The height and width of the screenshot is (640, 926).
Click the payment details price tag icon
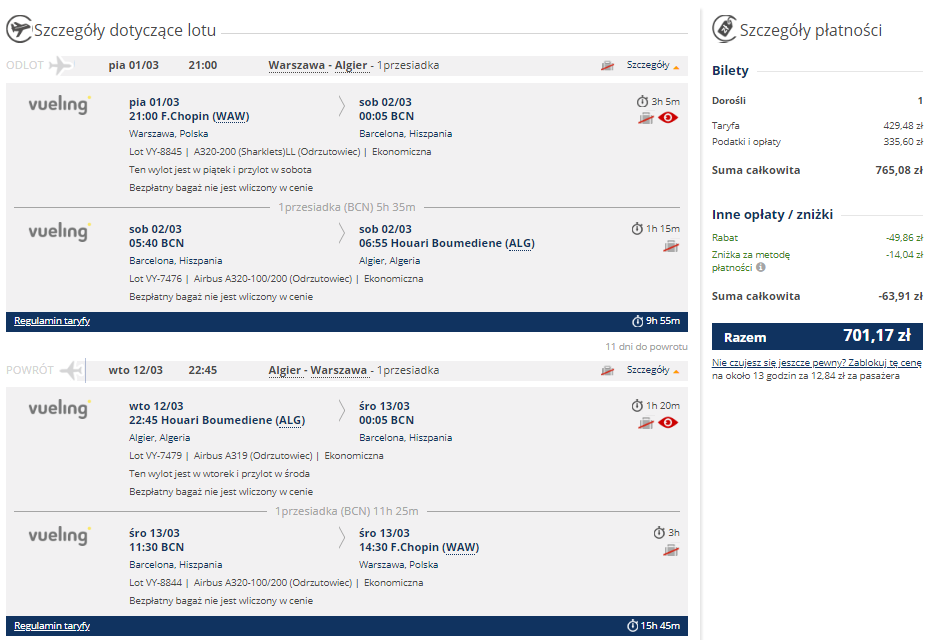(x=724, y=28)
